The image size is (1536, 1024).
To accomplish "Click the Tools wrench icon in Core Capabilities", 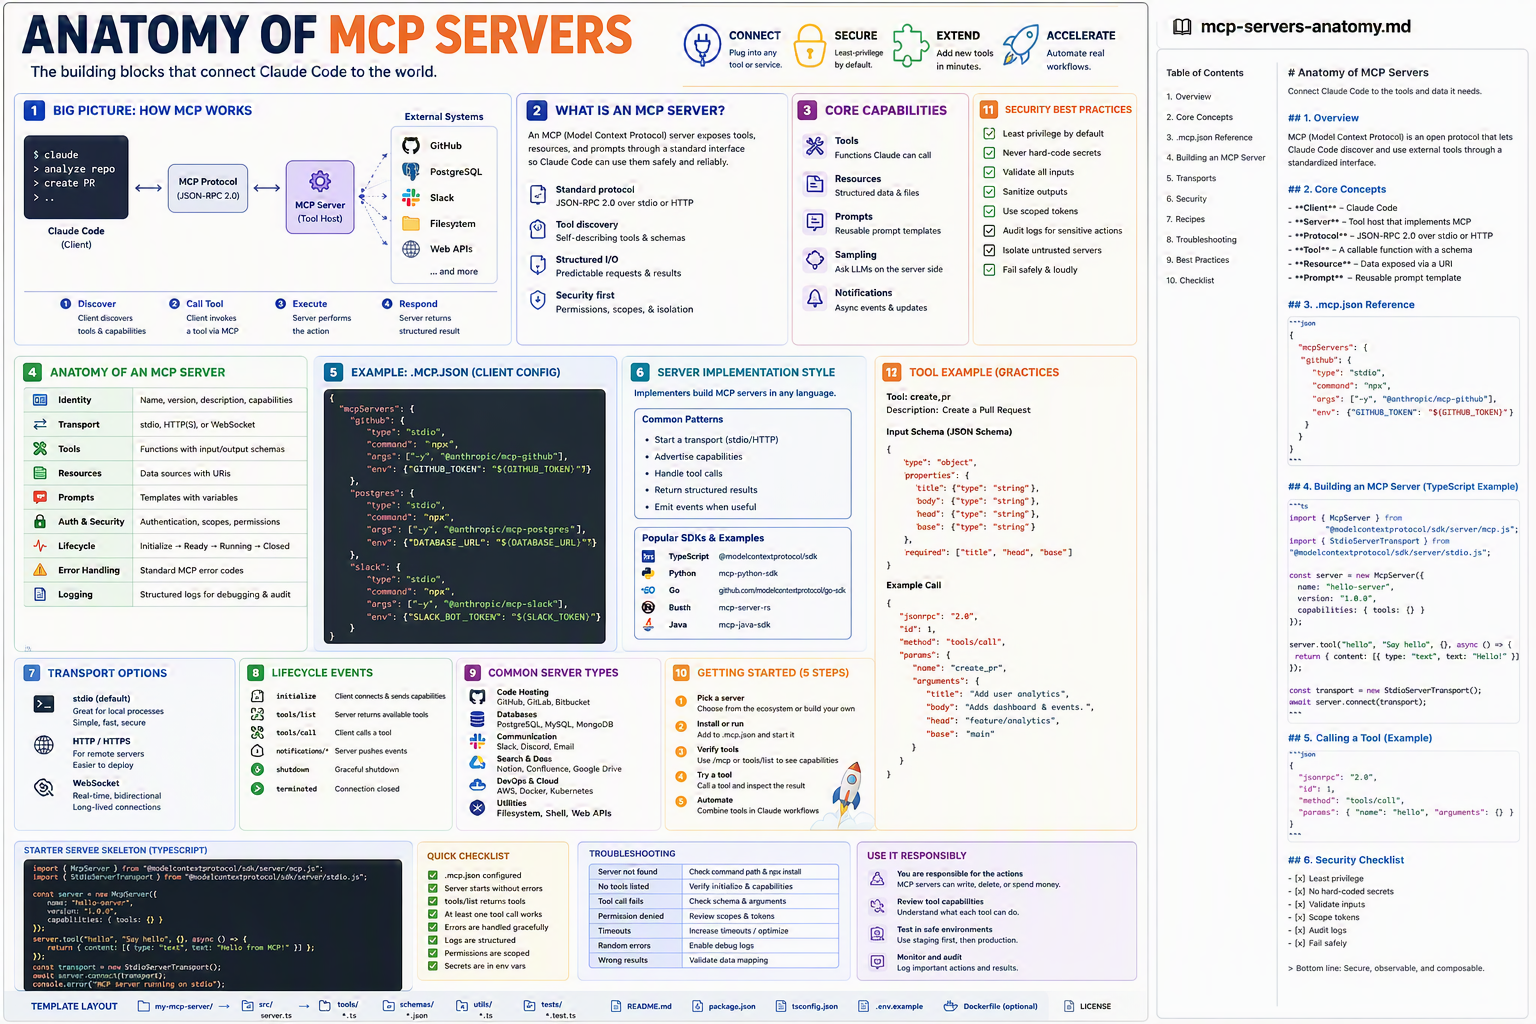I will [815, 147].
